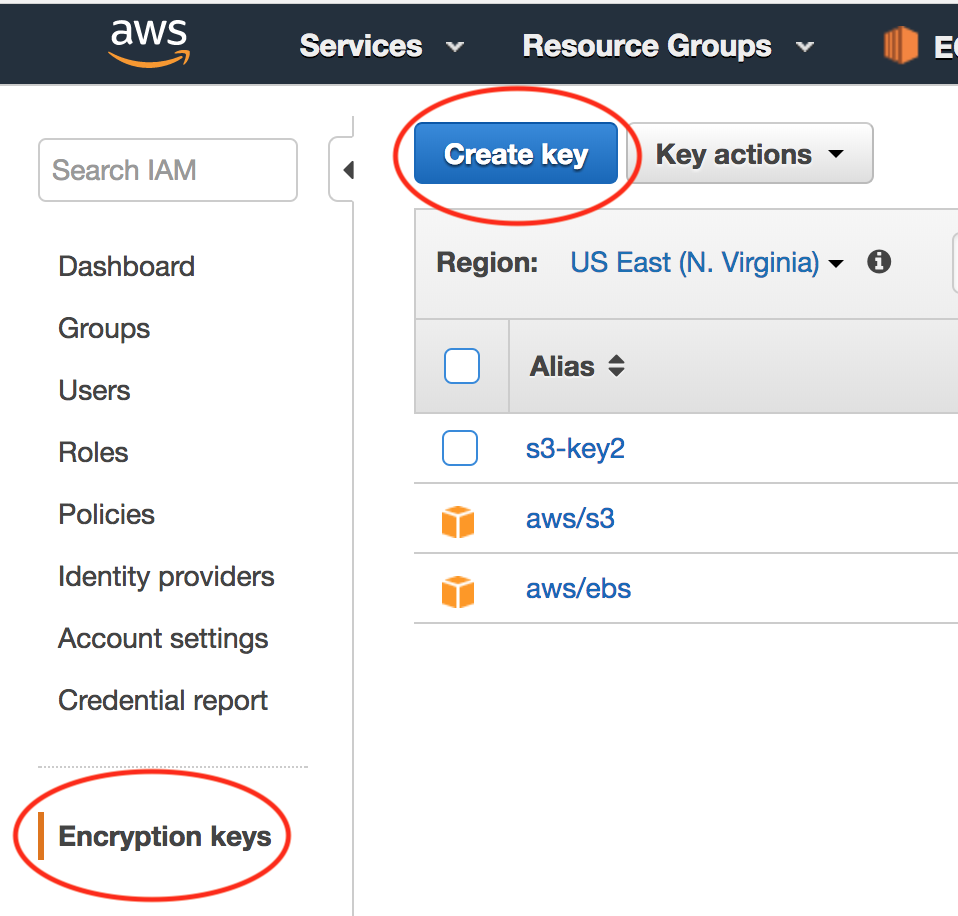958x916 pixels.
Task: Click the aws/ebs orange key icon
Action: [458, 590]
